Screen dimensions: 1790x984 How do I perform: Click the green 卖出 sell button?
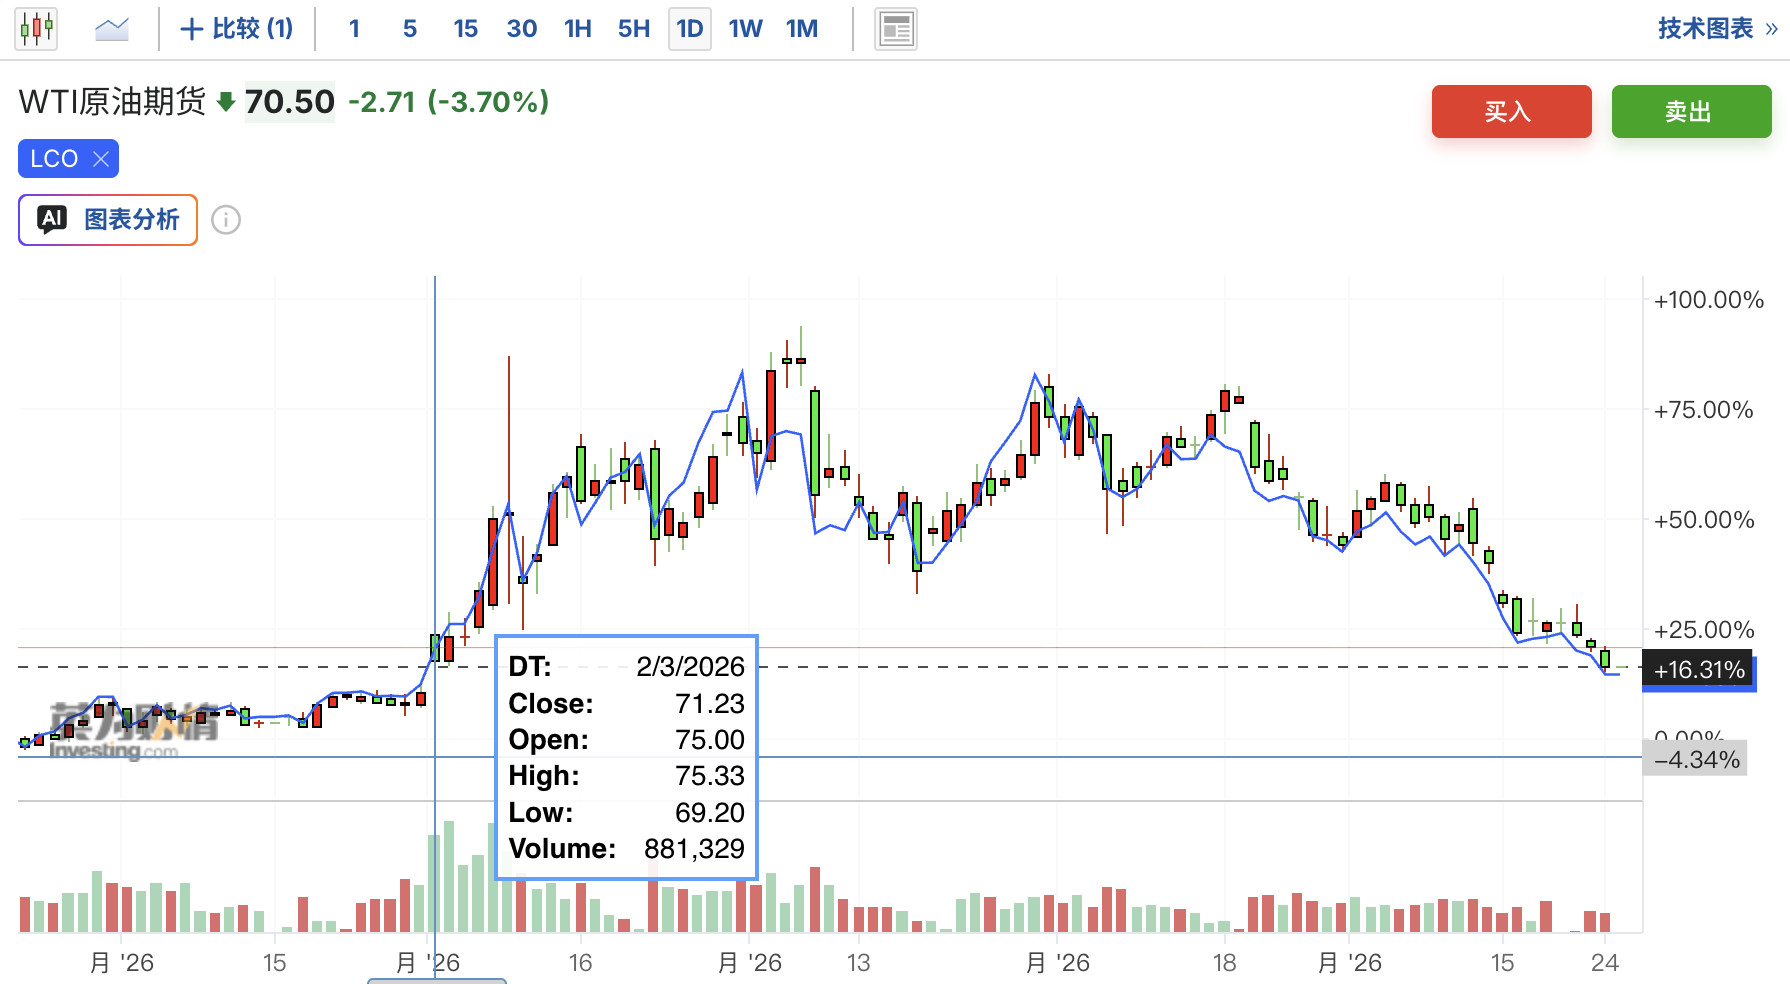(x=1691, y=111)
